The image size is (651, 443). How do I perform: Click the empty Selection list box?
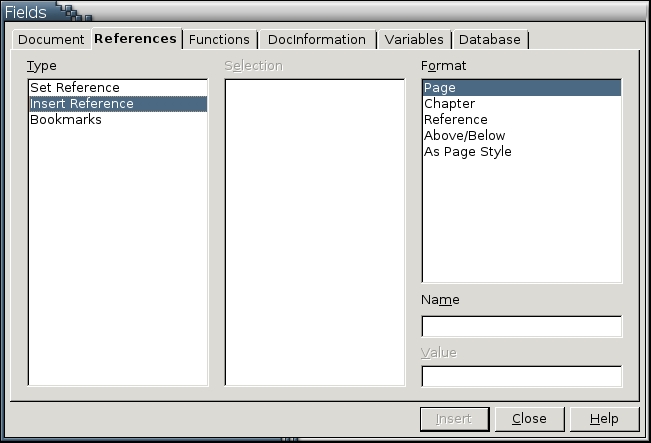click(314, 232)
